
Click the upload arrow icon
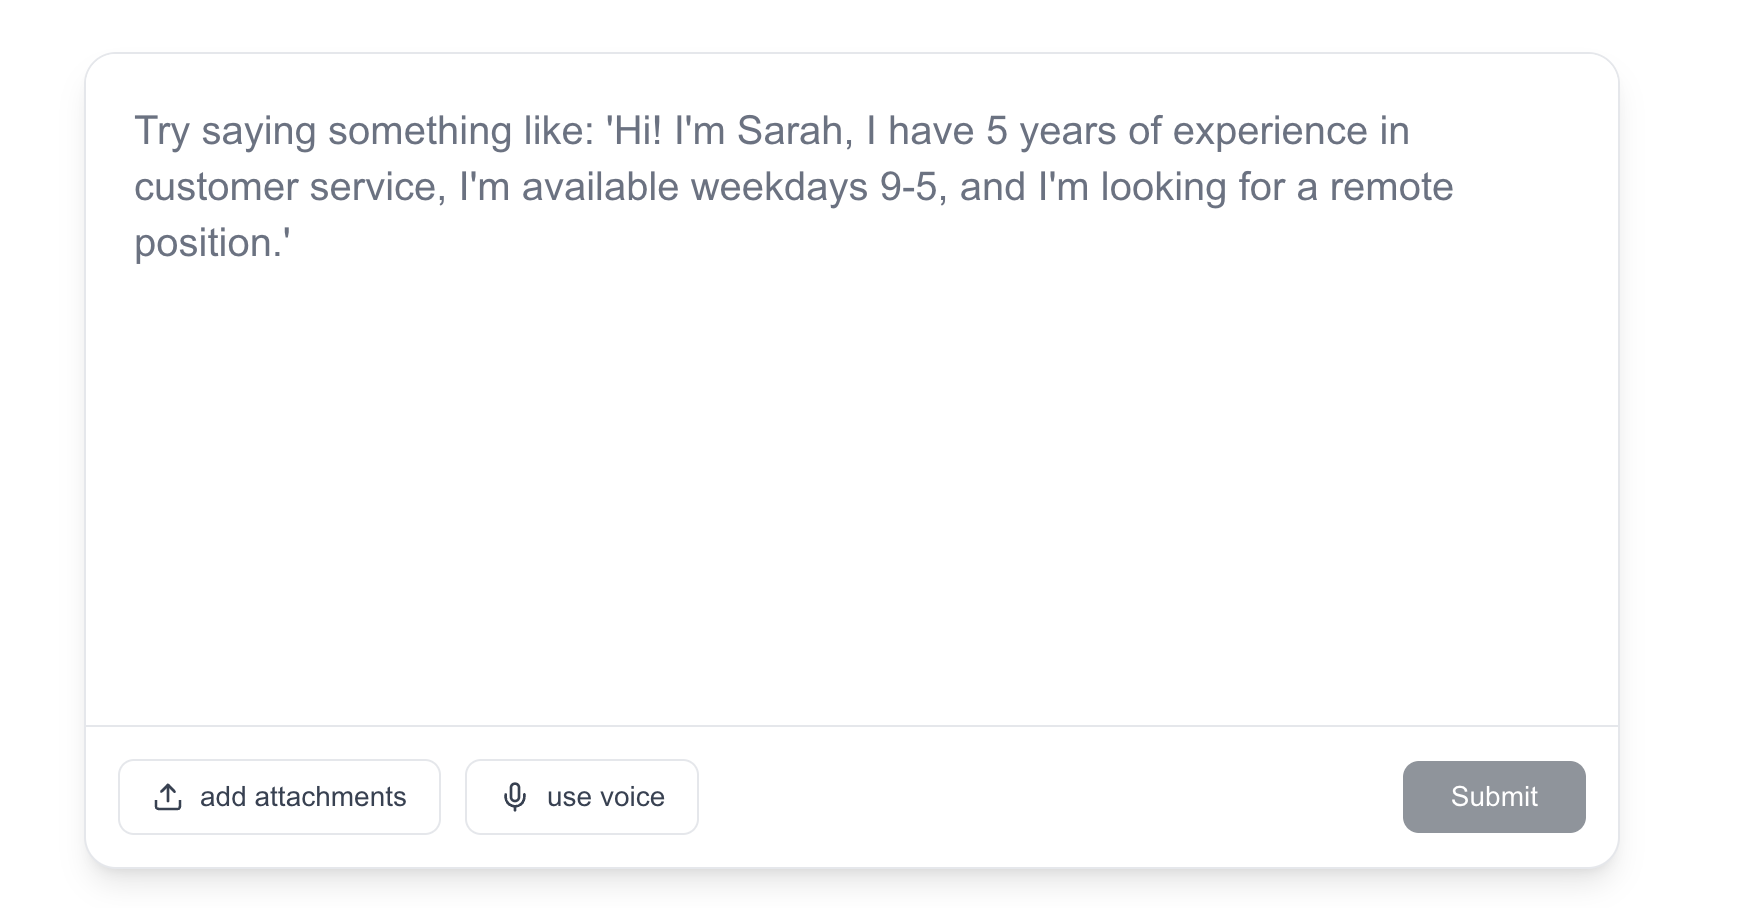click(x=168, y=797)
